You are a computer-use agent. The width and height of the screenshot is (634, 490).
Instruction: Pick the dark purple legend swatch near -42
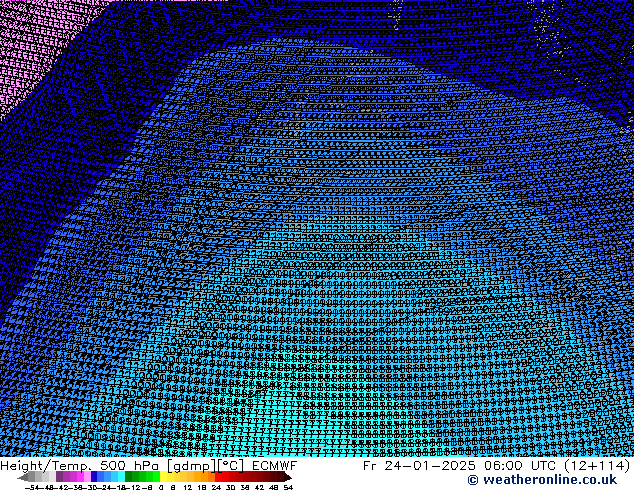(59, 476)
